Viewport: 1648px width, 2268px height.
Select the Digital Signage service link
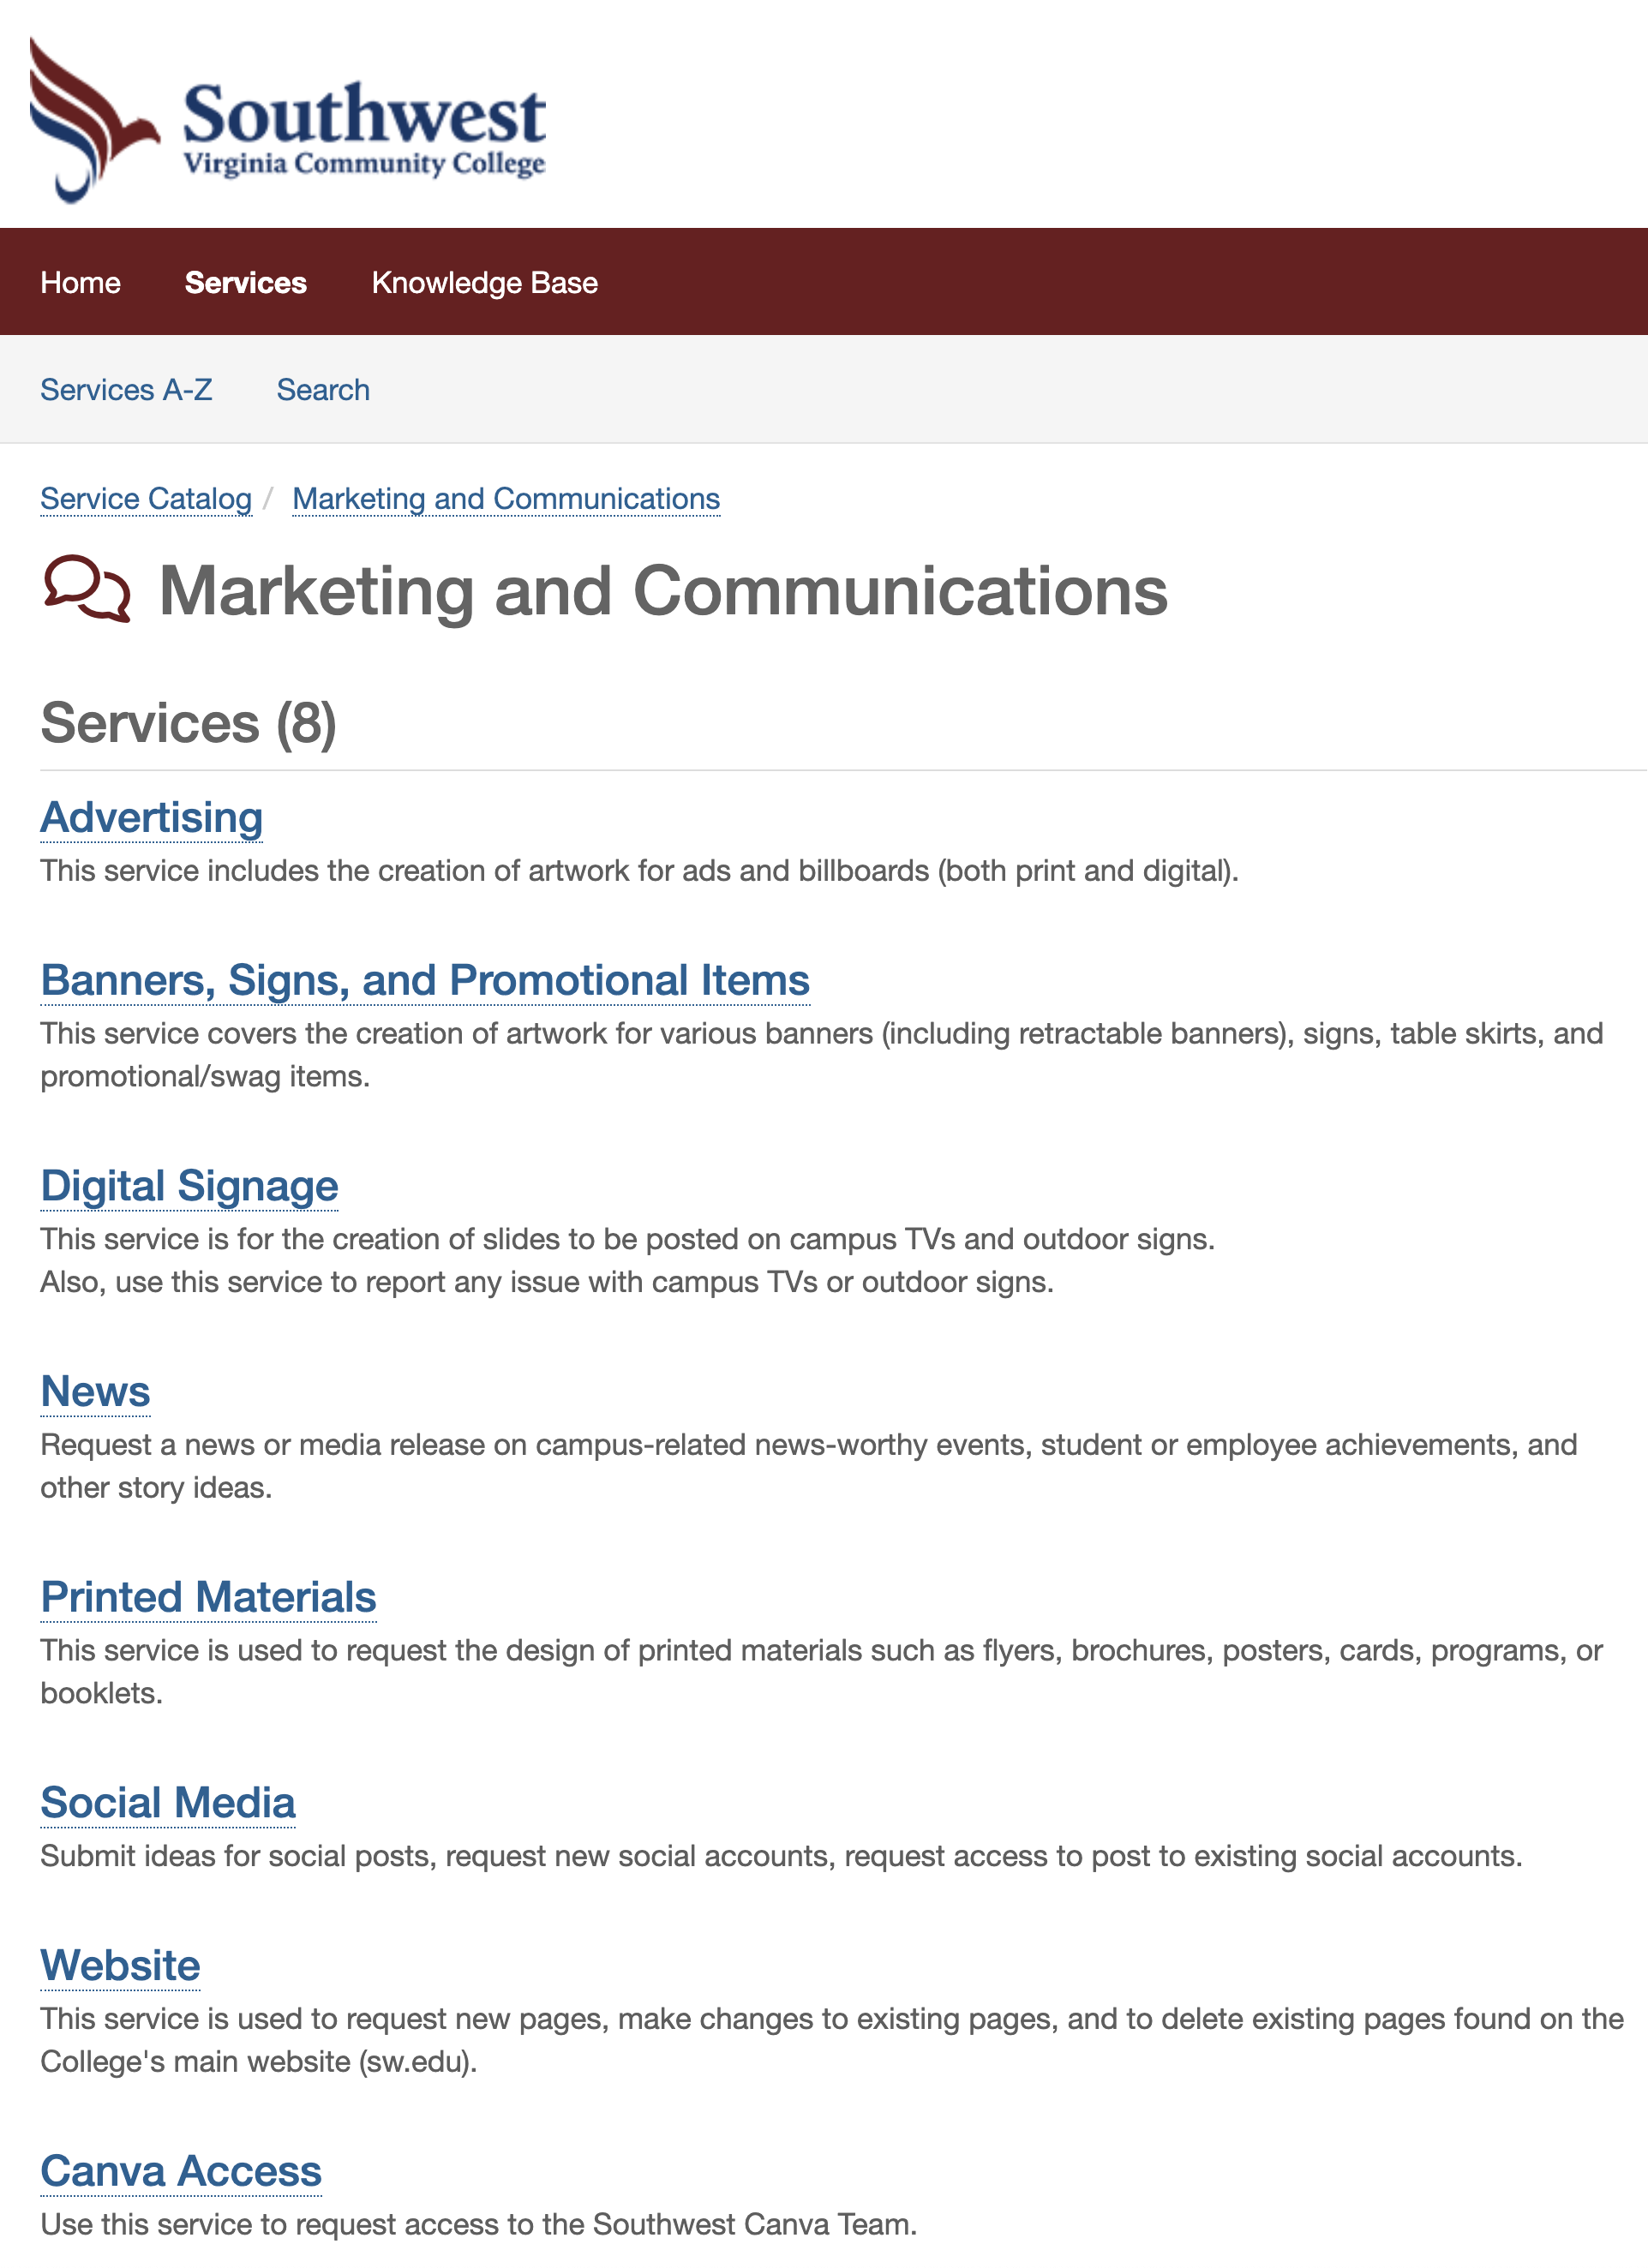click(189, 1187)
